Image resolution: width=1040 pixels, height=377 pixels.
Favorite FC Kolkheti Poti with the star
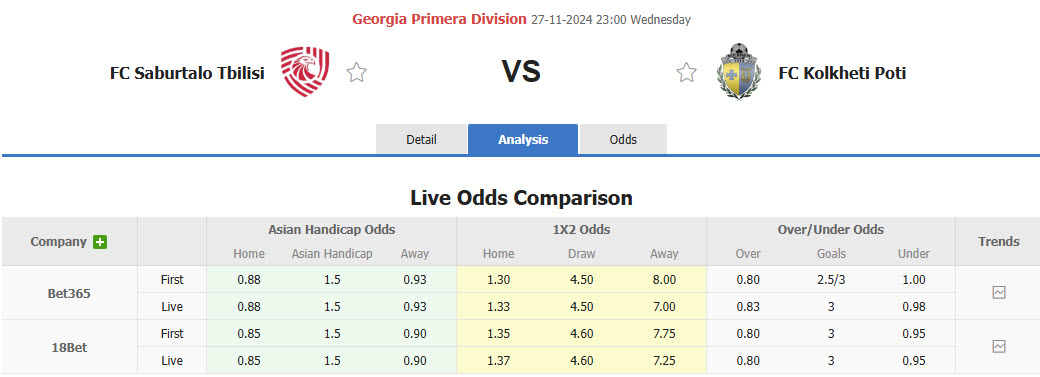(686, 72)
